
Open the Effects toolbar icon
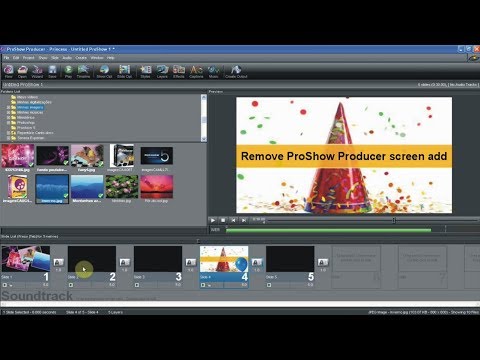point(179,70)
